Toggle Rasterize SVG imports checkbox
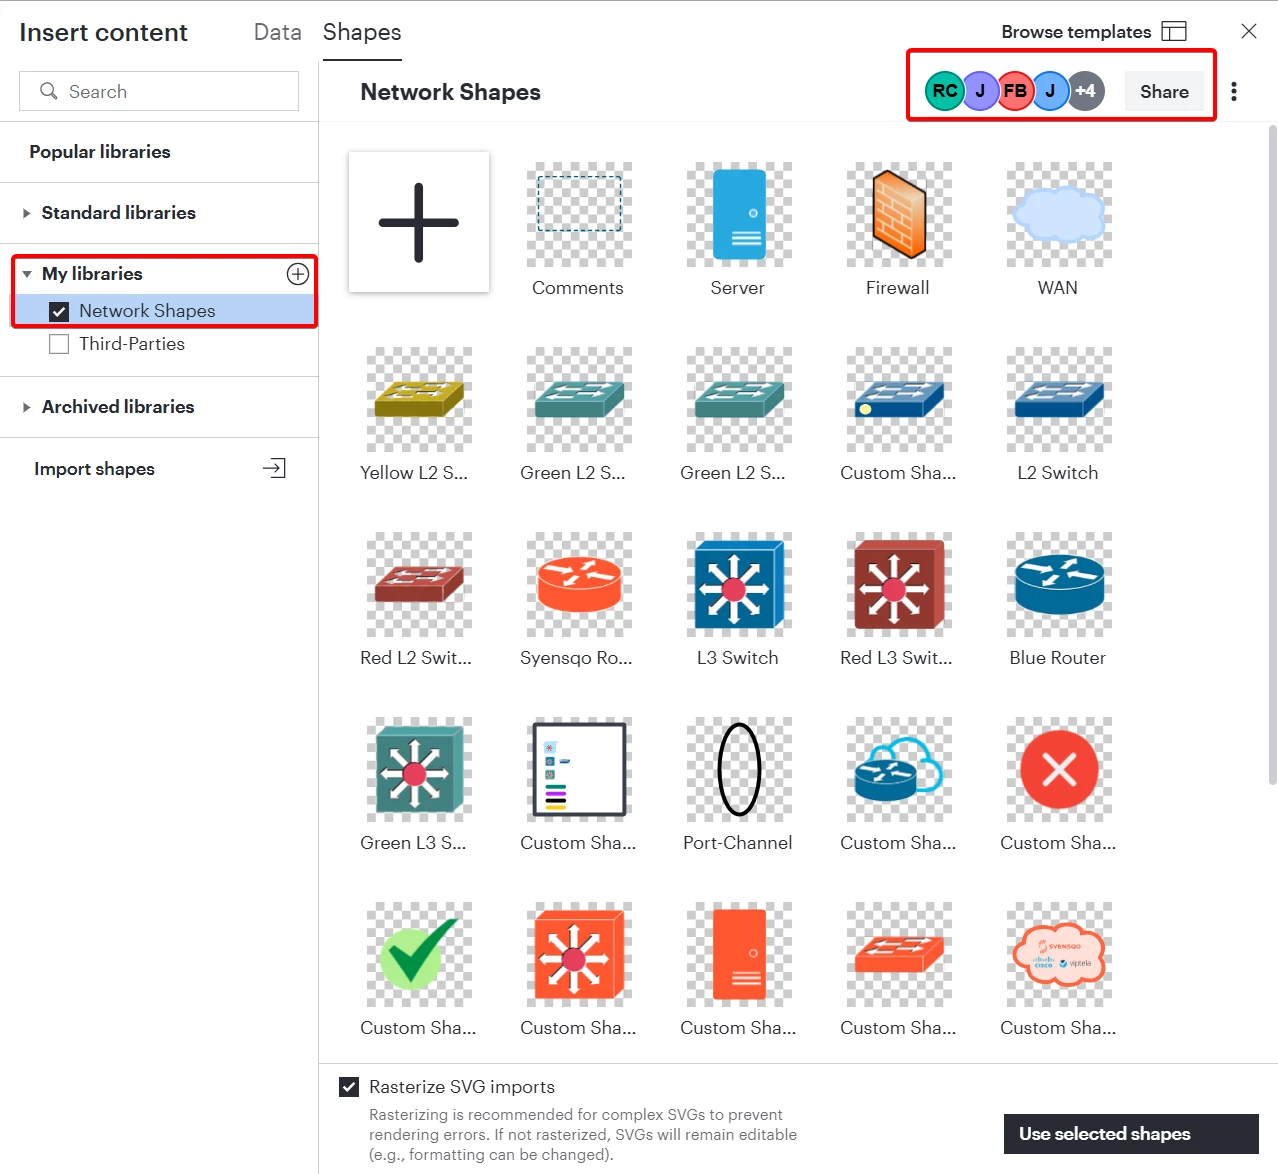 (349, 1087)
